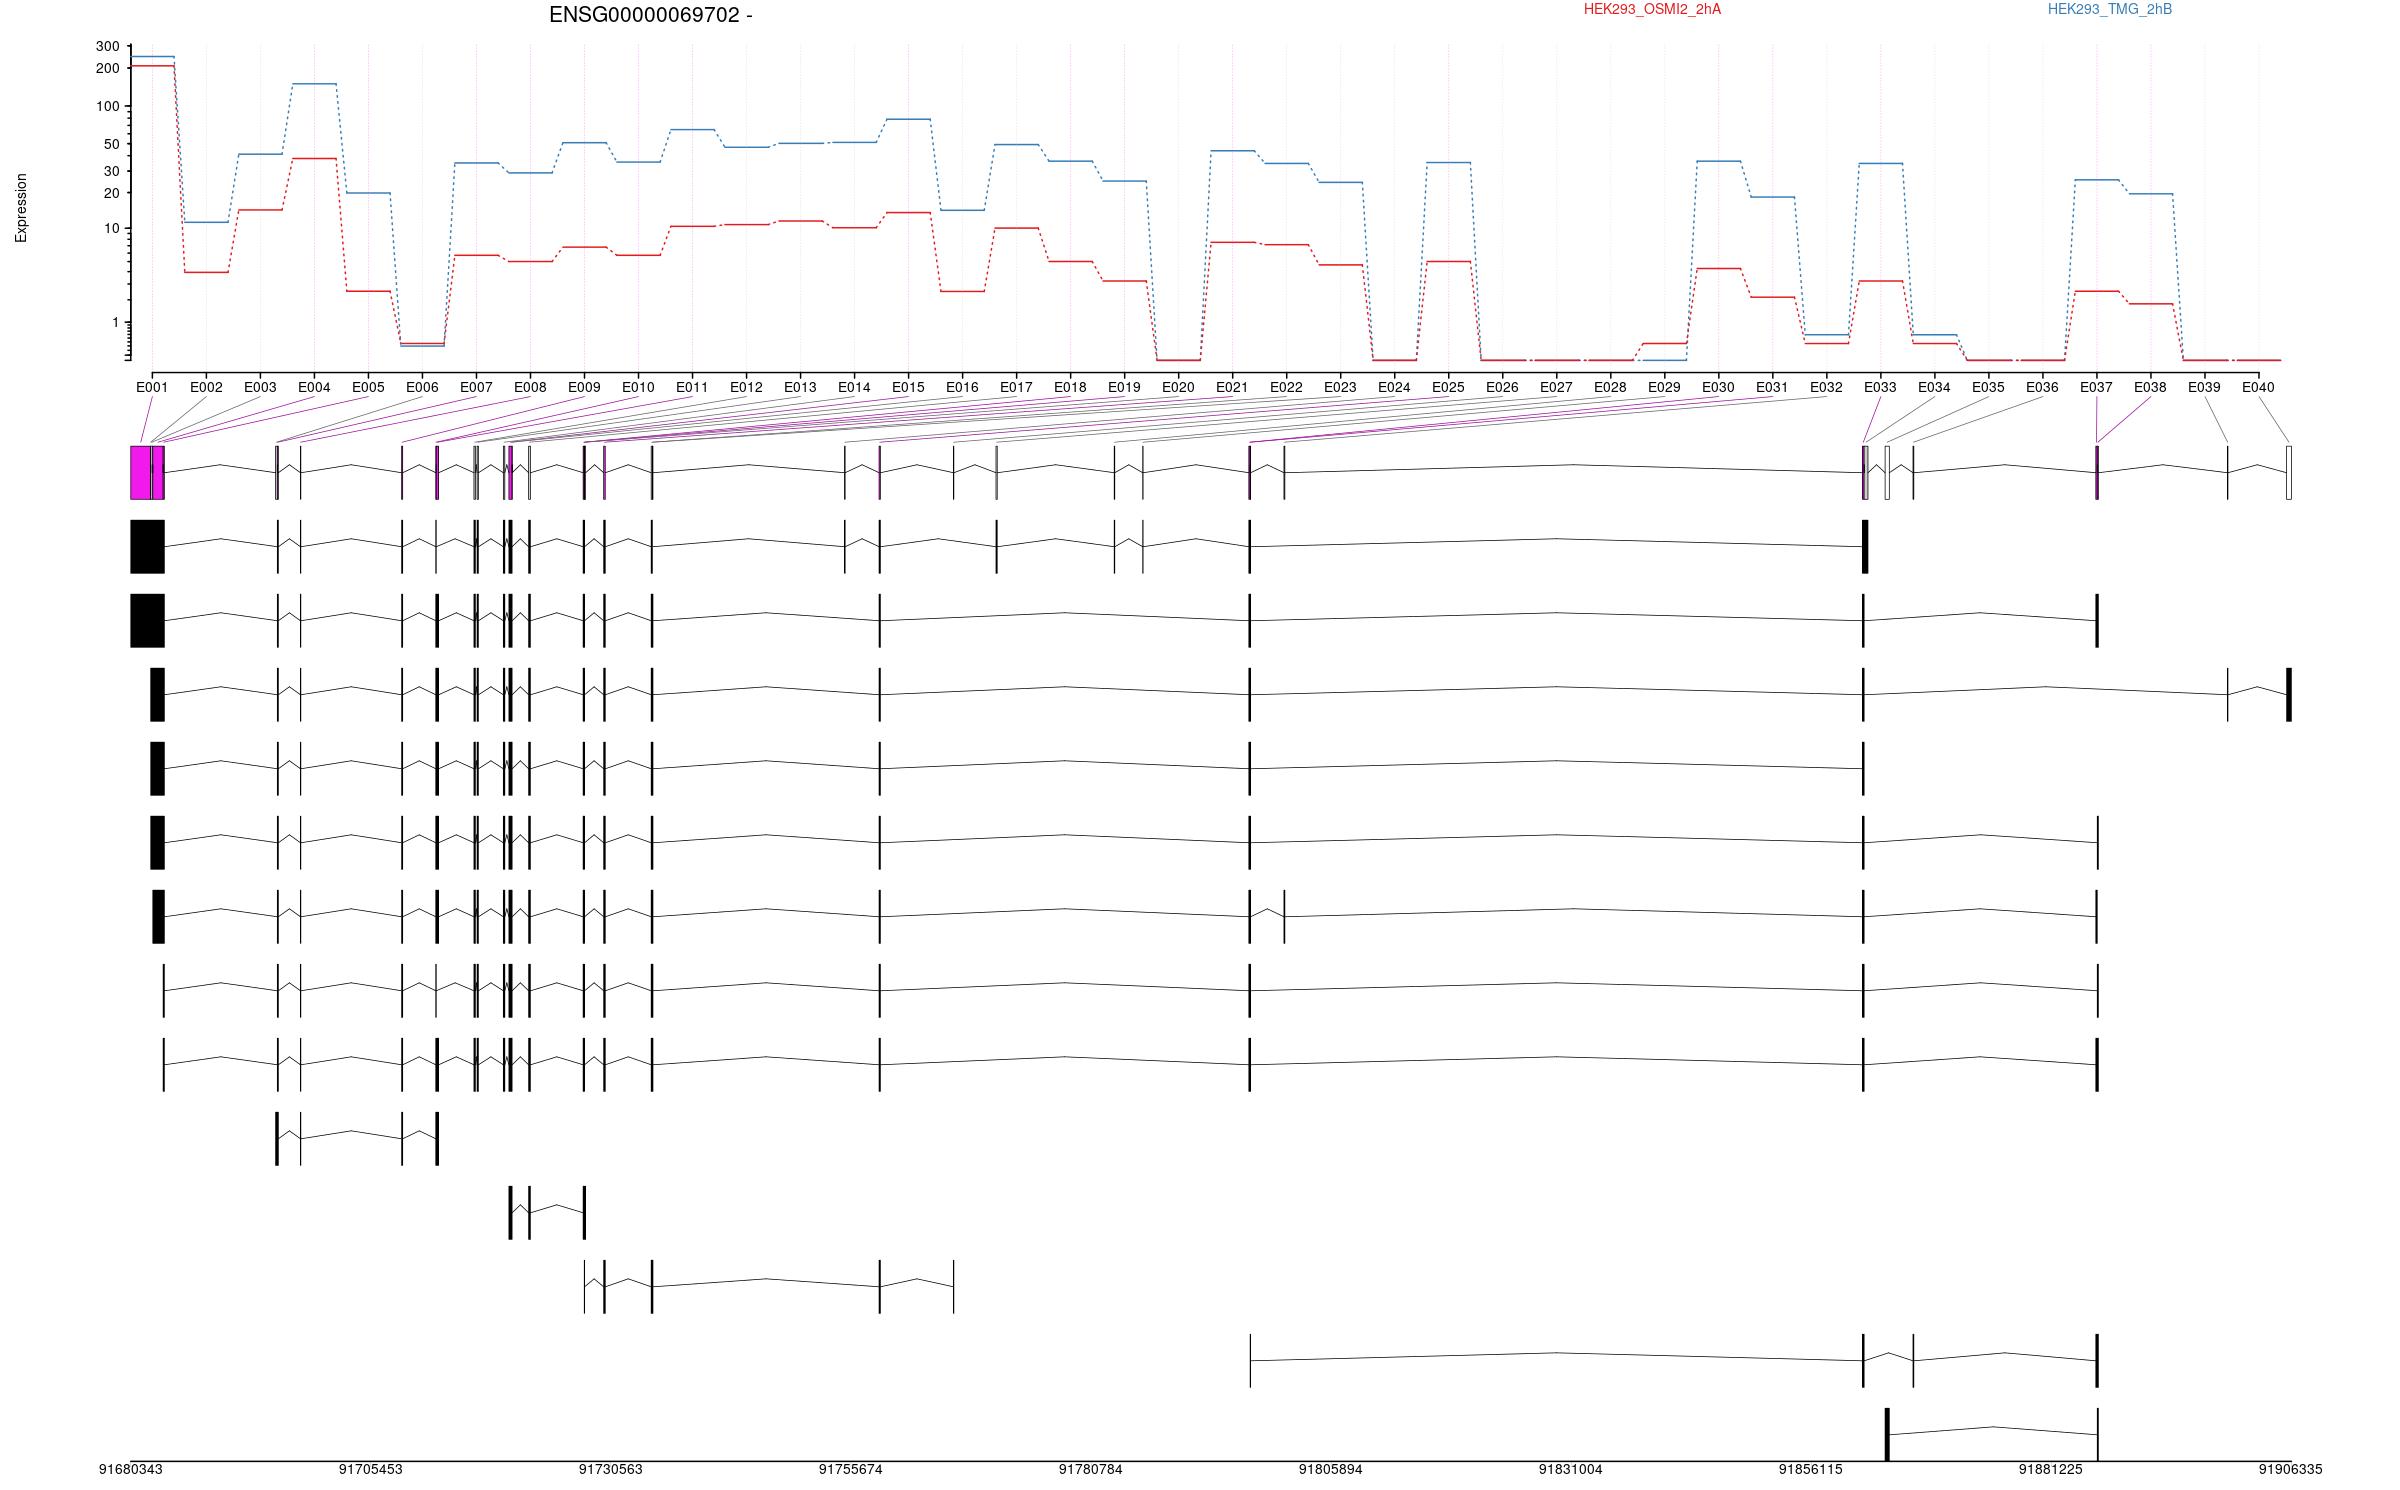Click genomic coordinate 91906335
This screenshot has height=1490, width=2400.
click(x=2290, y=1470)
